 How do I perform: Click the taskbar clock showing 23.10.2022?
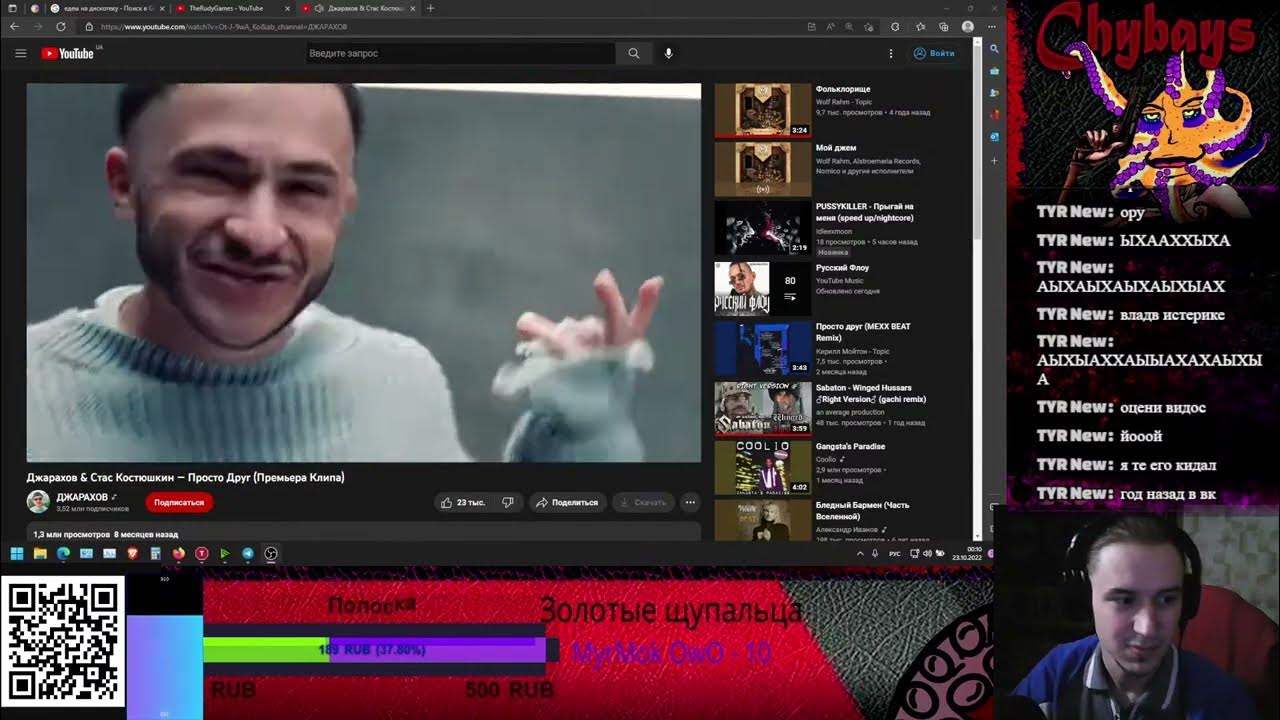(967, 553)
